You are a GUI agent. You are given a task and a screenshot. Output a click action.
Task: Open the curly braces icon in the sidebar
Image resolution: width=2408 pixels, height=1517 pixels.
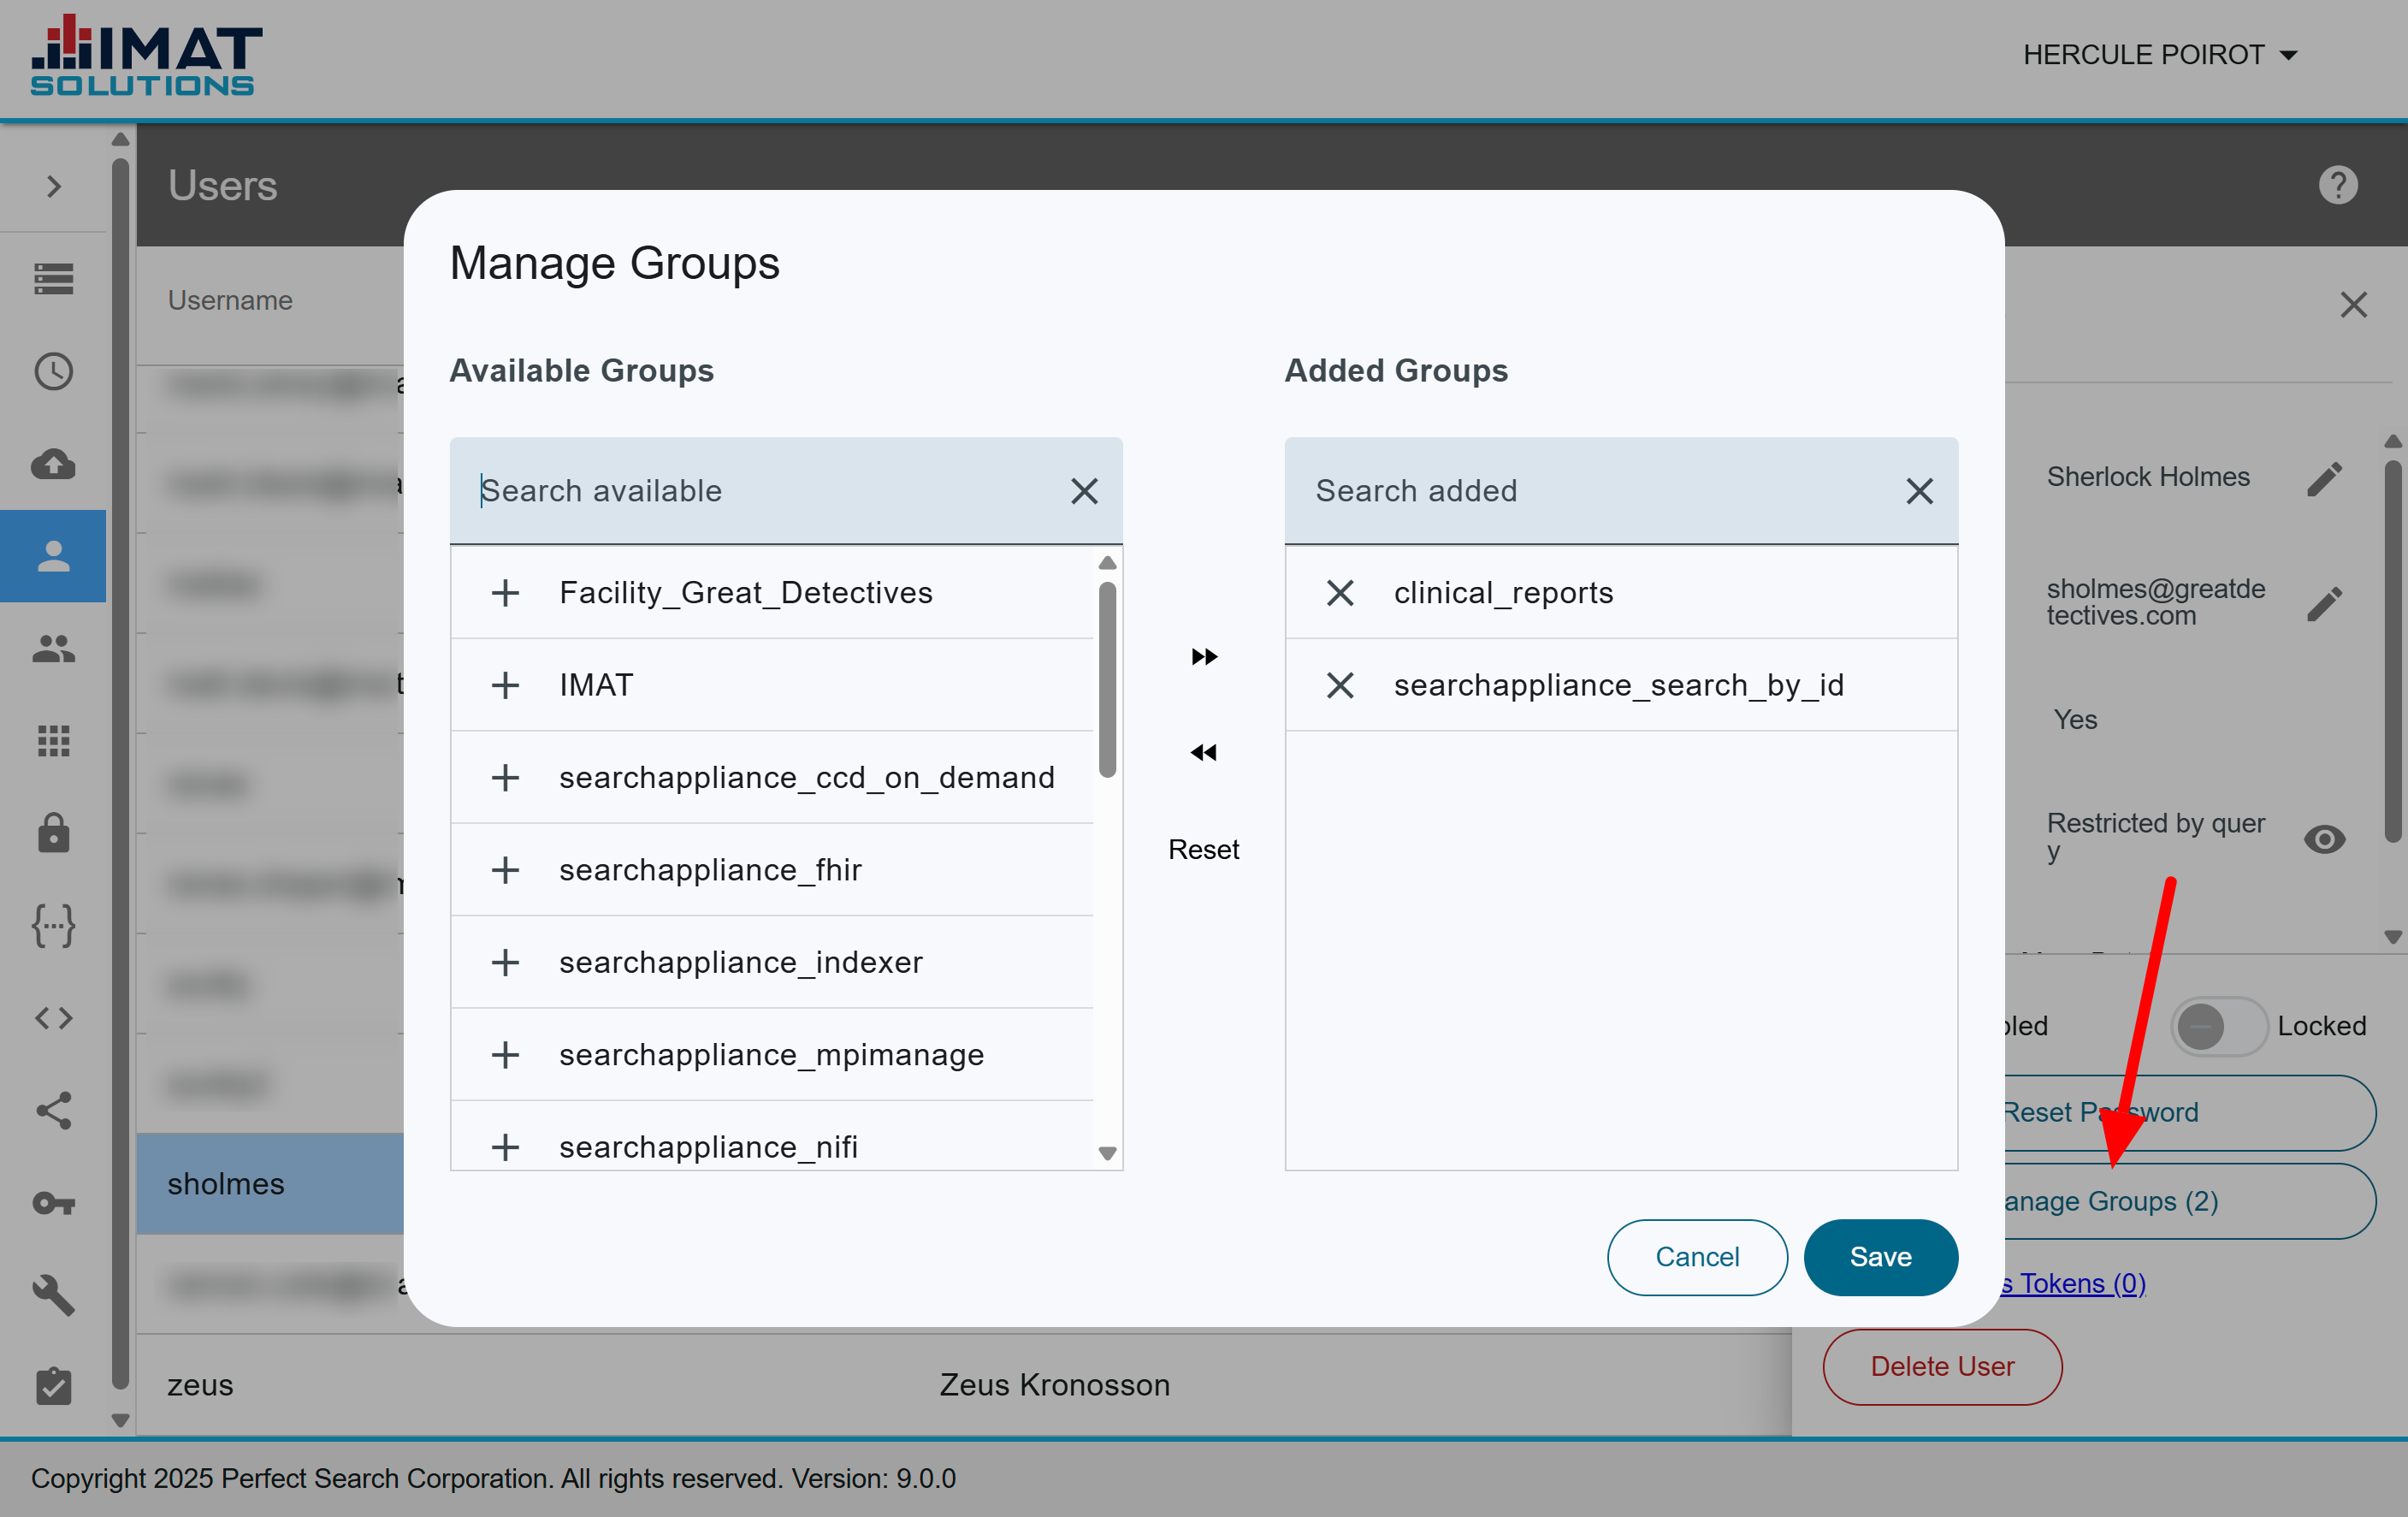coord(54,926)
